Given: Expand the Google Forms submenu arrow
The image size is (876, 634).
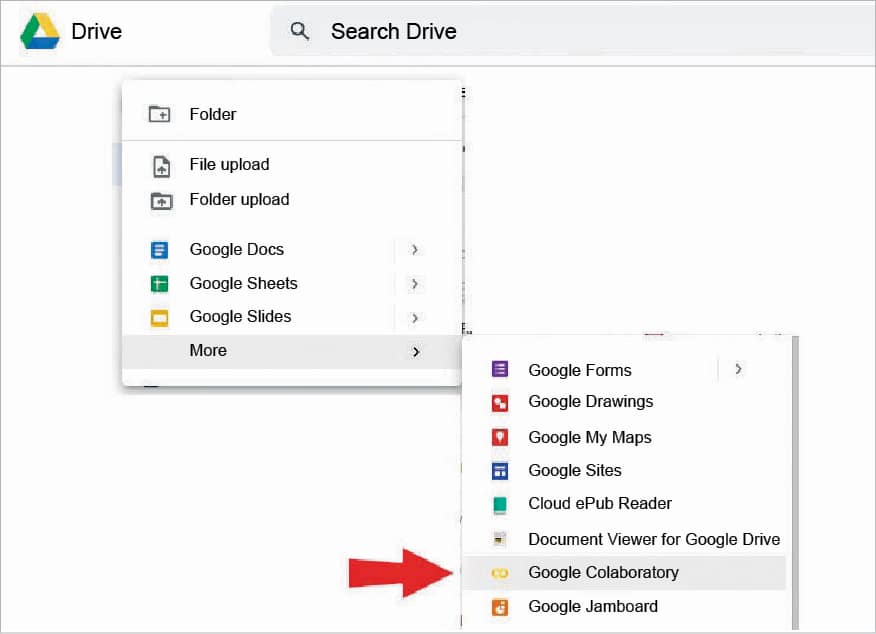Looking at the screenshot, I should tap(738, 369).
